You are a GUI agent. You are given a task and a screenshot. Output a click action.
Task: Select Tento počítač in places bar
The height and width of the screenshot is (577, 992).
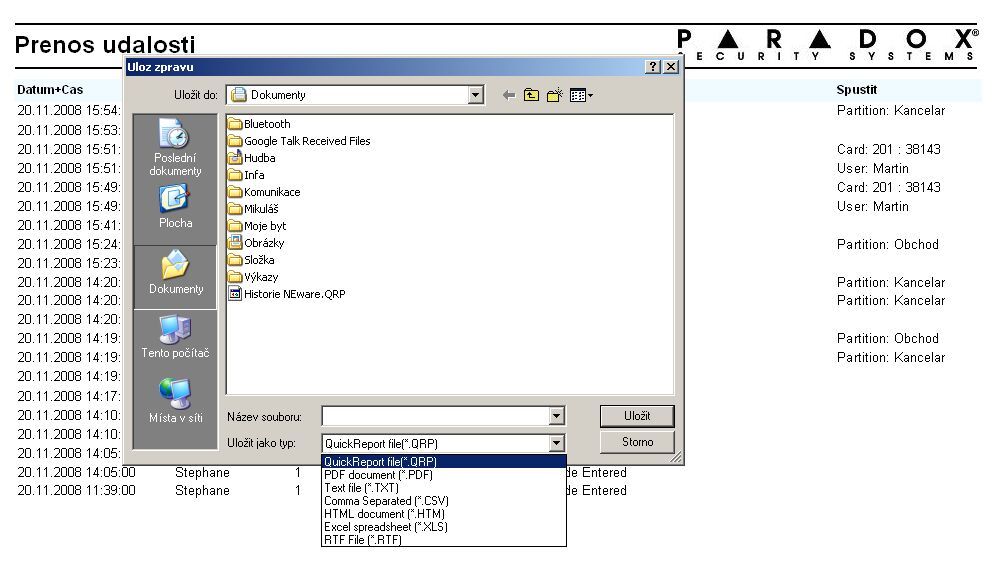click(176, 337)
